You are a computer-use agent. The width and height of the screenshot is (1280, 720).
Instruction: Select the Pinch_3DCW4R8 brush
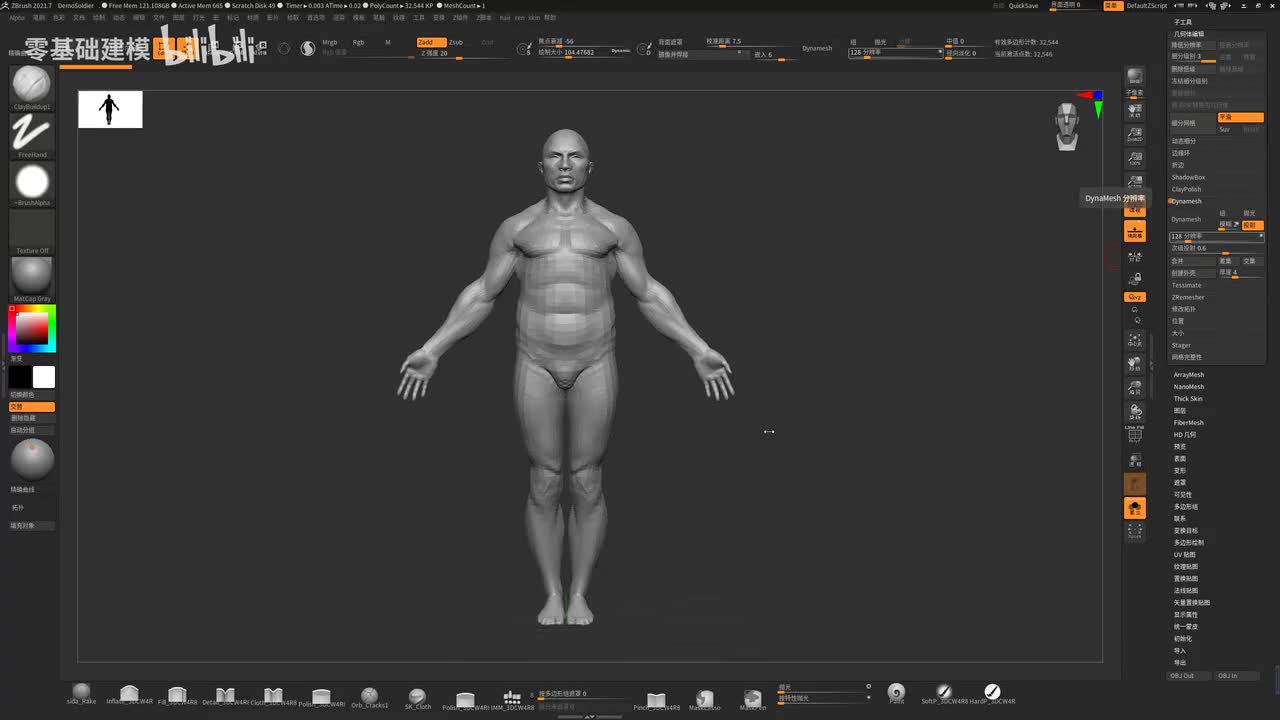point(656,699)
